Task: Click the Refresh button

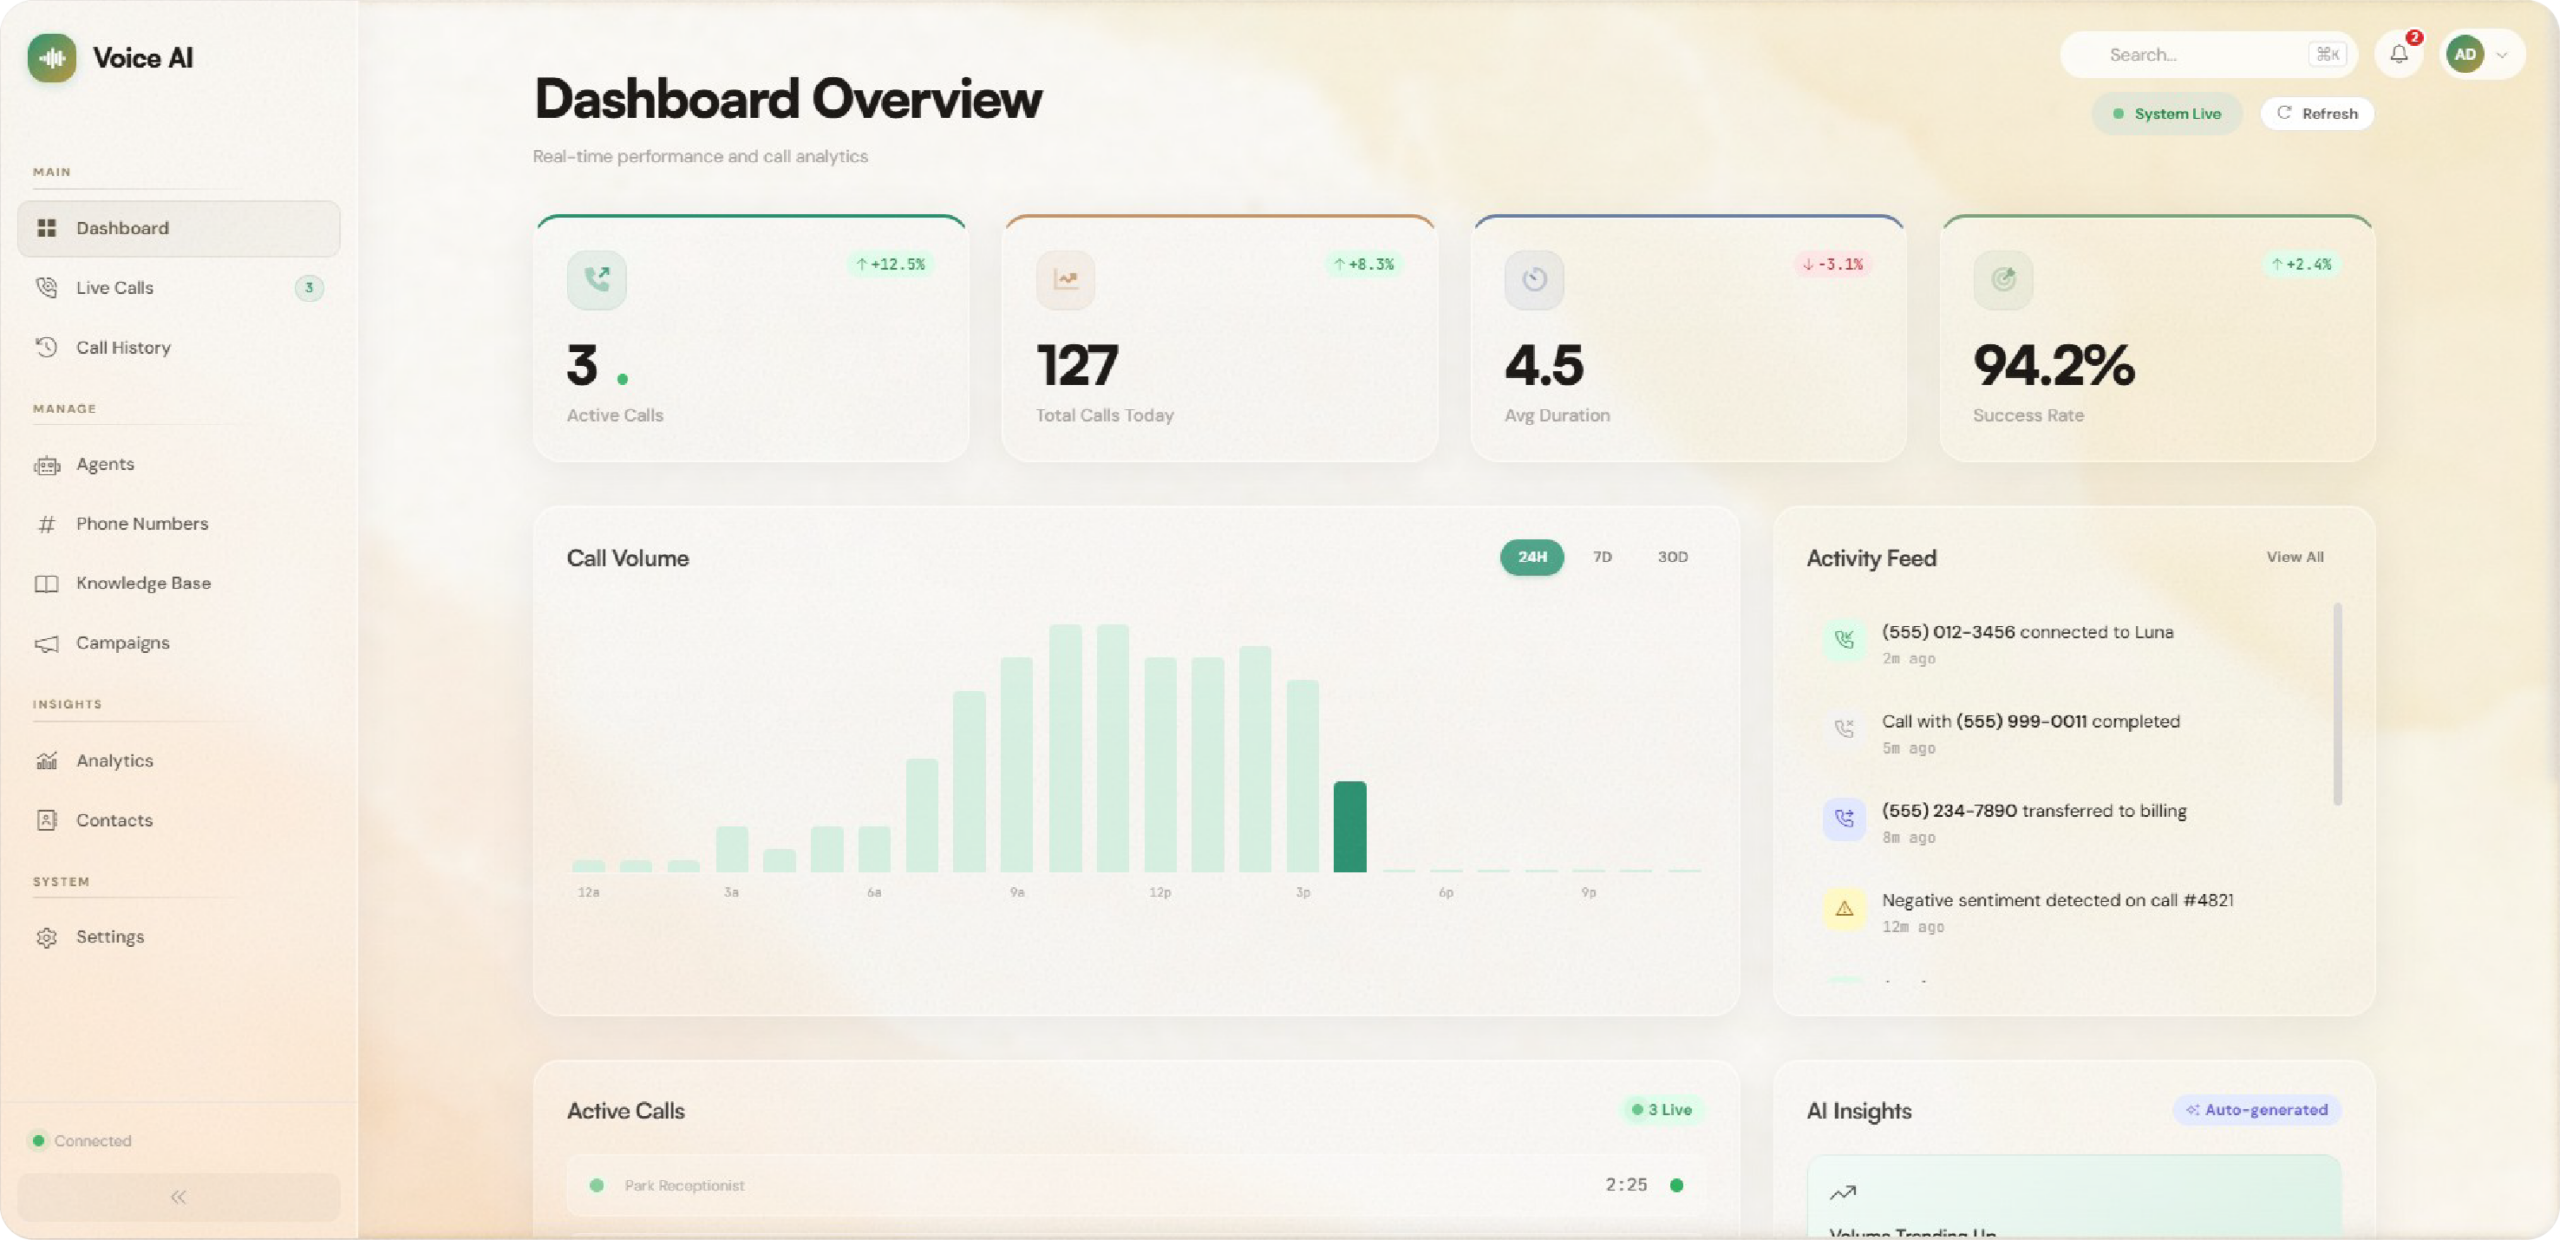Action: click(x=2317, y=114)
